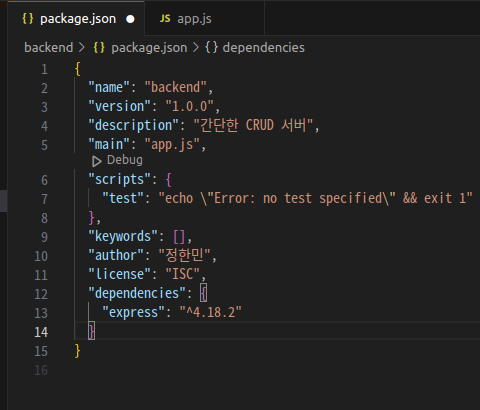Click the Debug code lens link
The height and width of the screenshot is (410, 480).
coord(125,160)
